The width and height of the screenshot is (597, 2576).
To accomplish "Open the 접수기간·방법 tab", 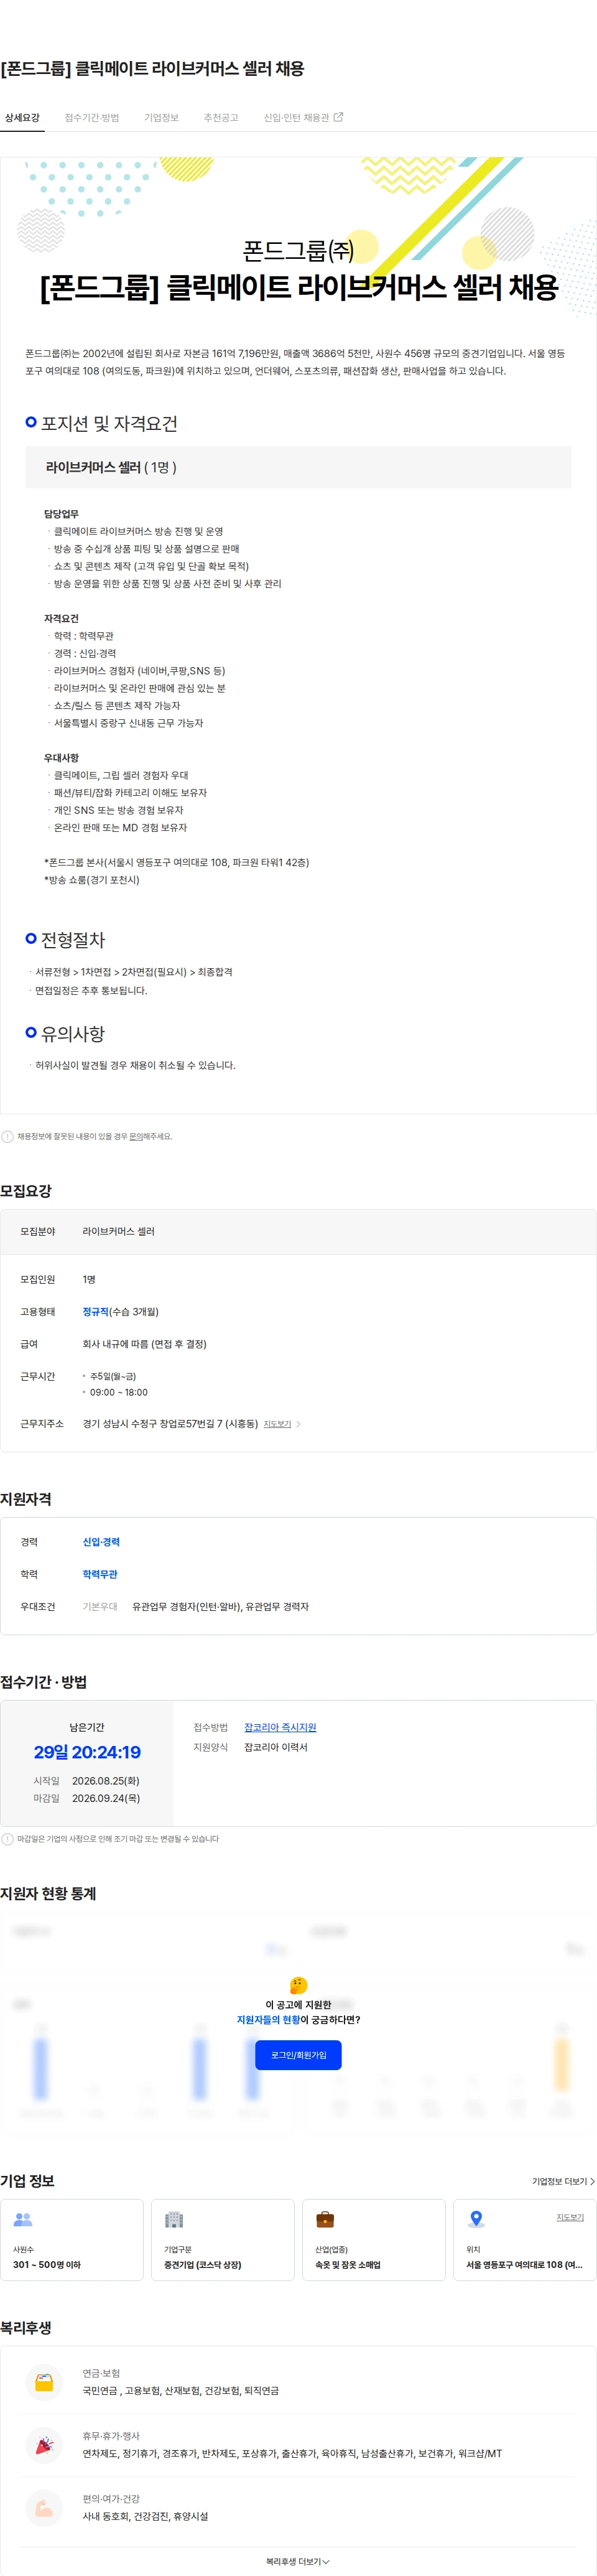I will (92, 118).
